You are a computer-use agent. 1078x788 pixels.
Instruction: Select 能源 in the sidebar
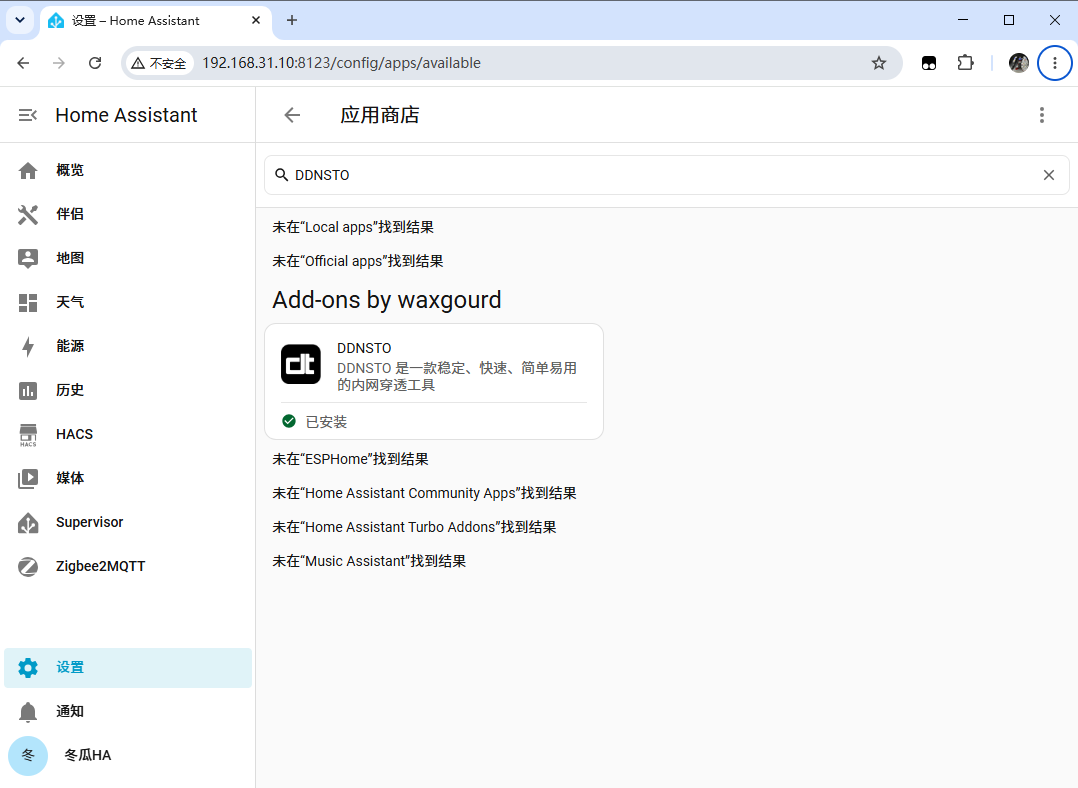pyautogui.click(x=70, y=347)
